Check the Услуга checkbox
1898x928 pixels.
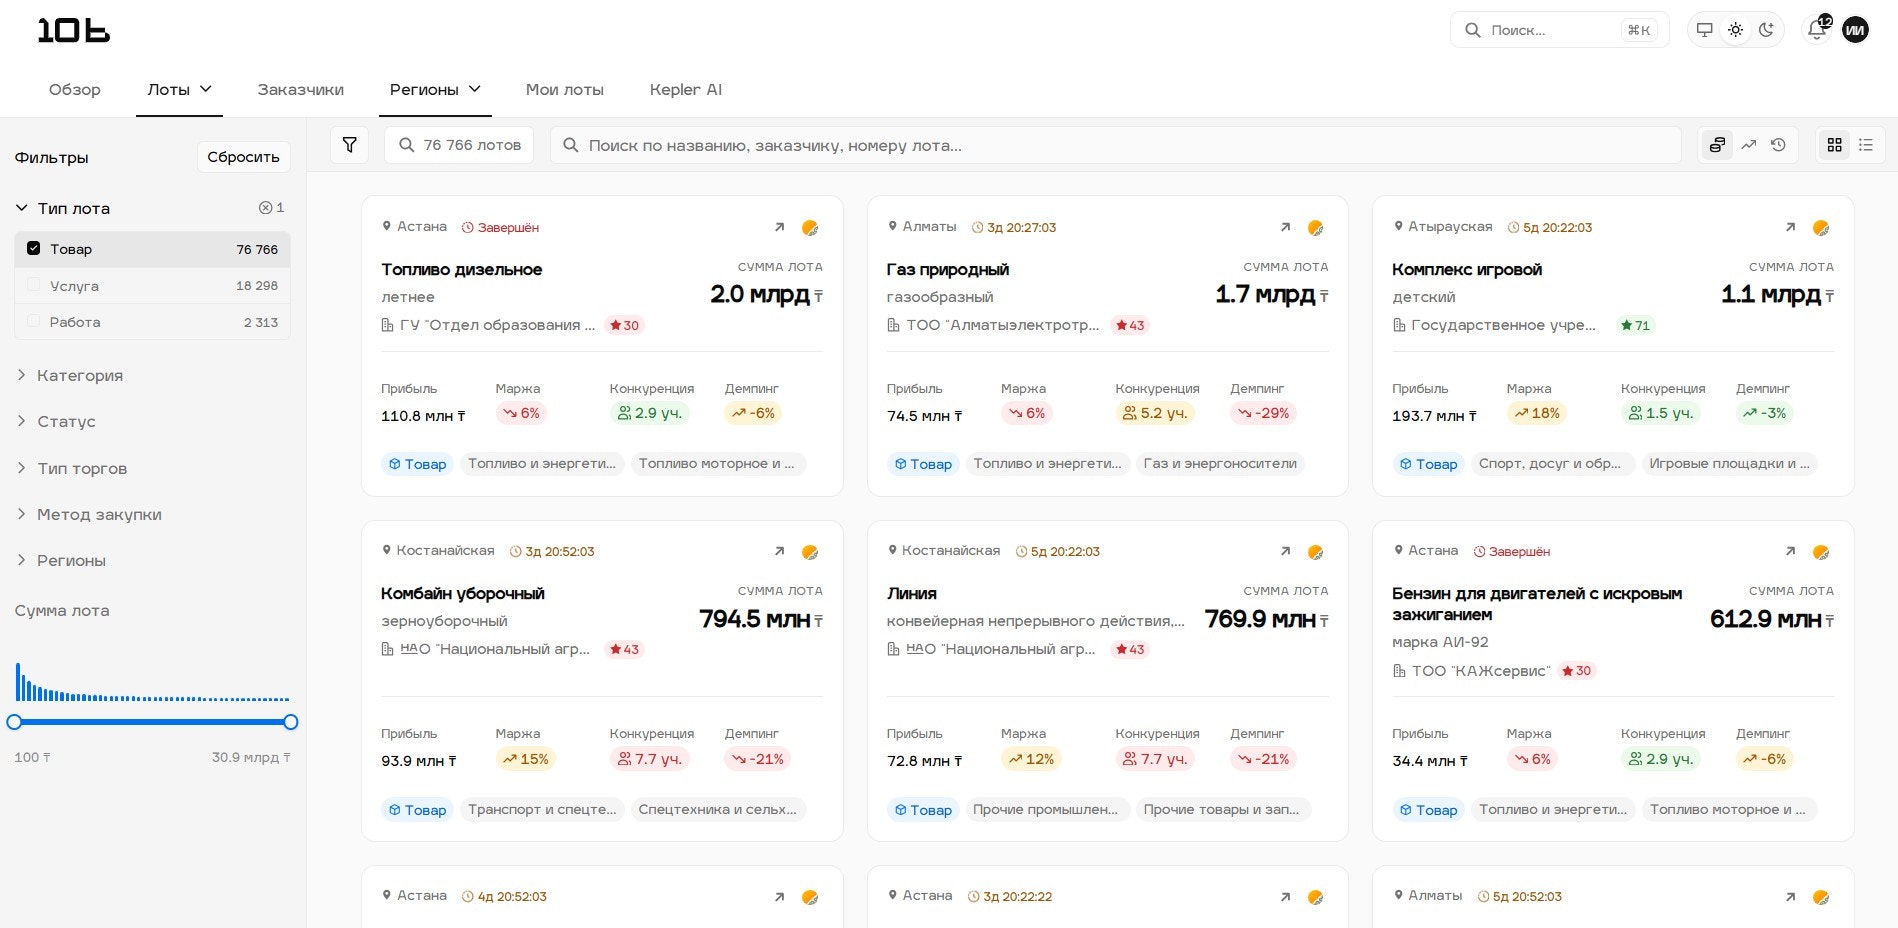[x=33, y=285]
